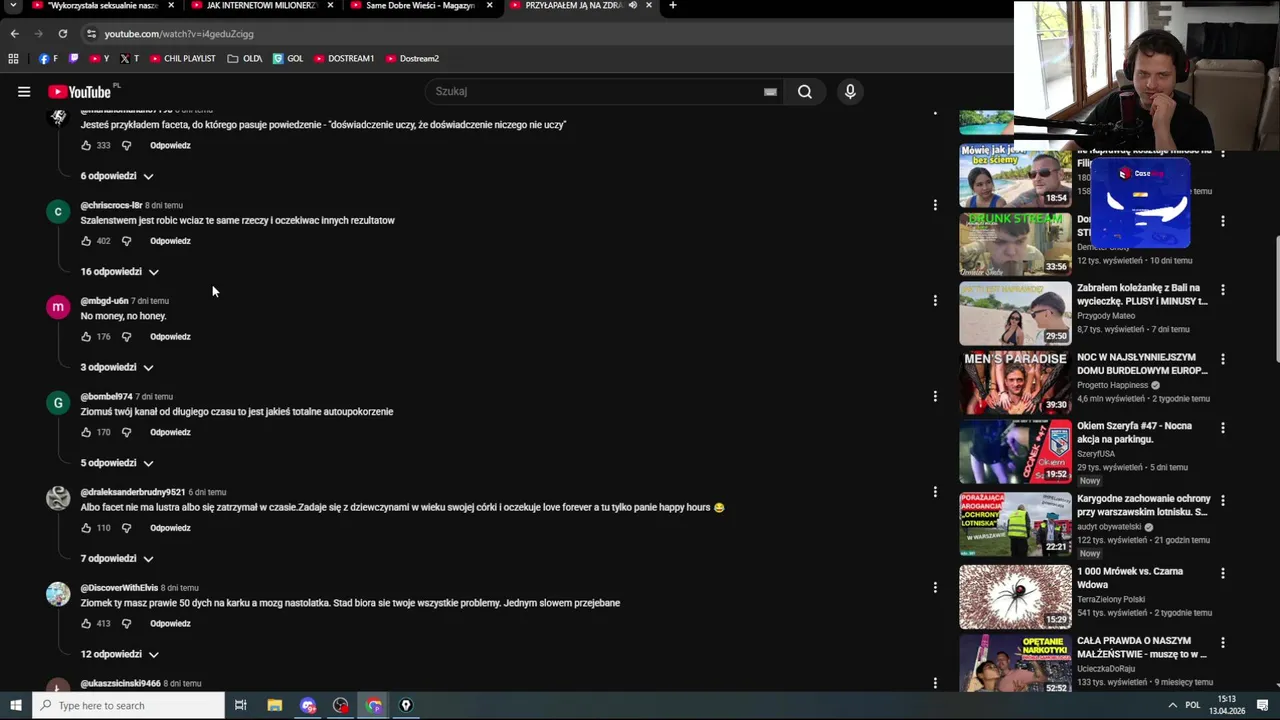
Task: Open the notification center in the system tray
Action: pos(1263,706)
